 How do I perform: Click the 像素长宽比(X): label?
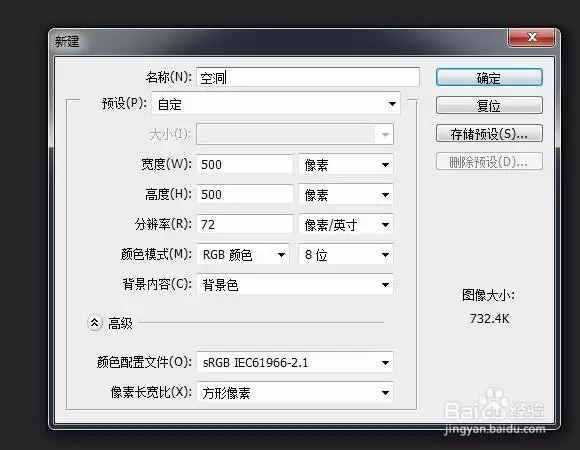point(151,392)
